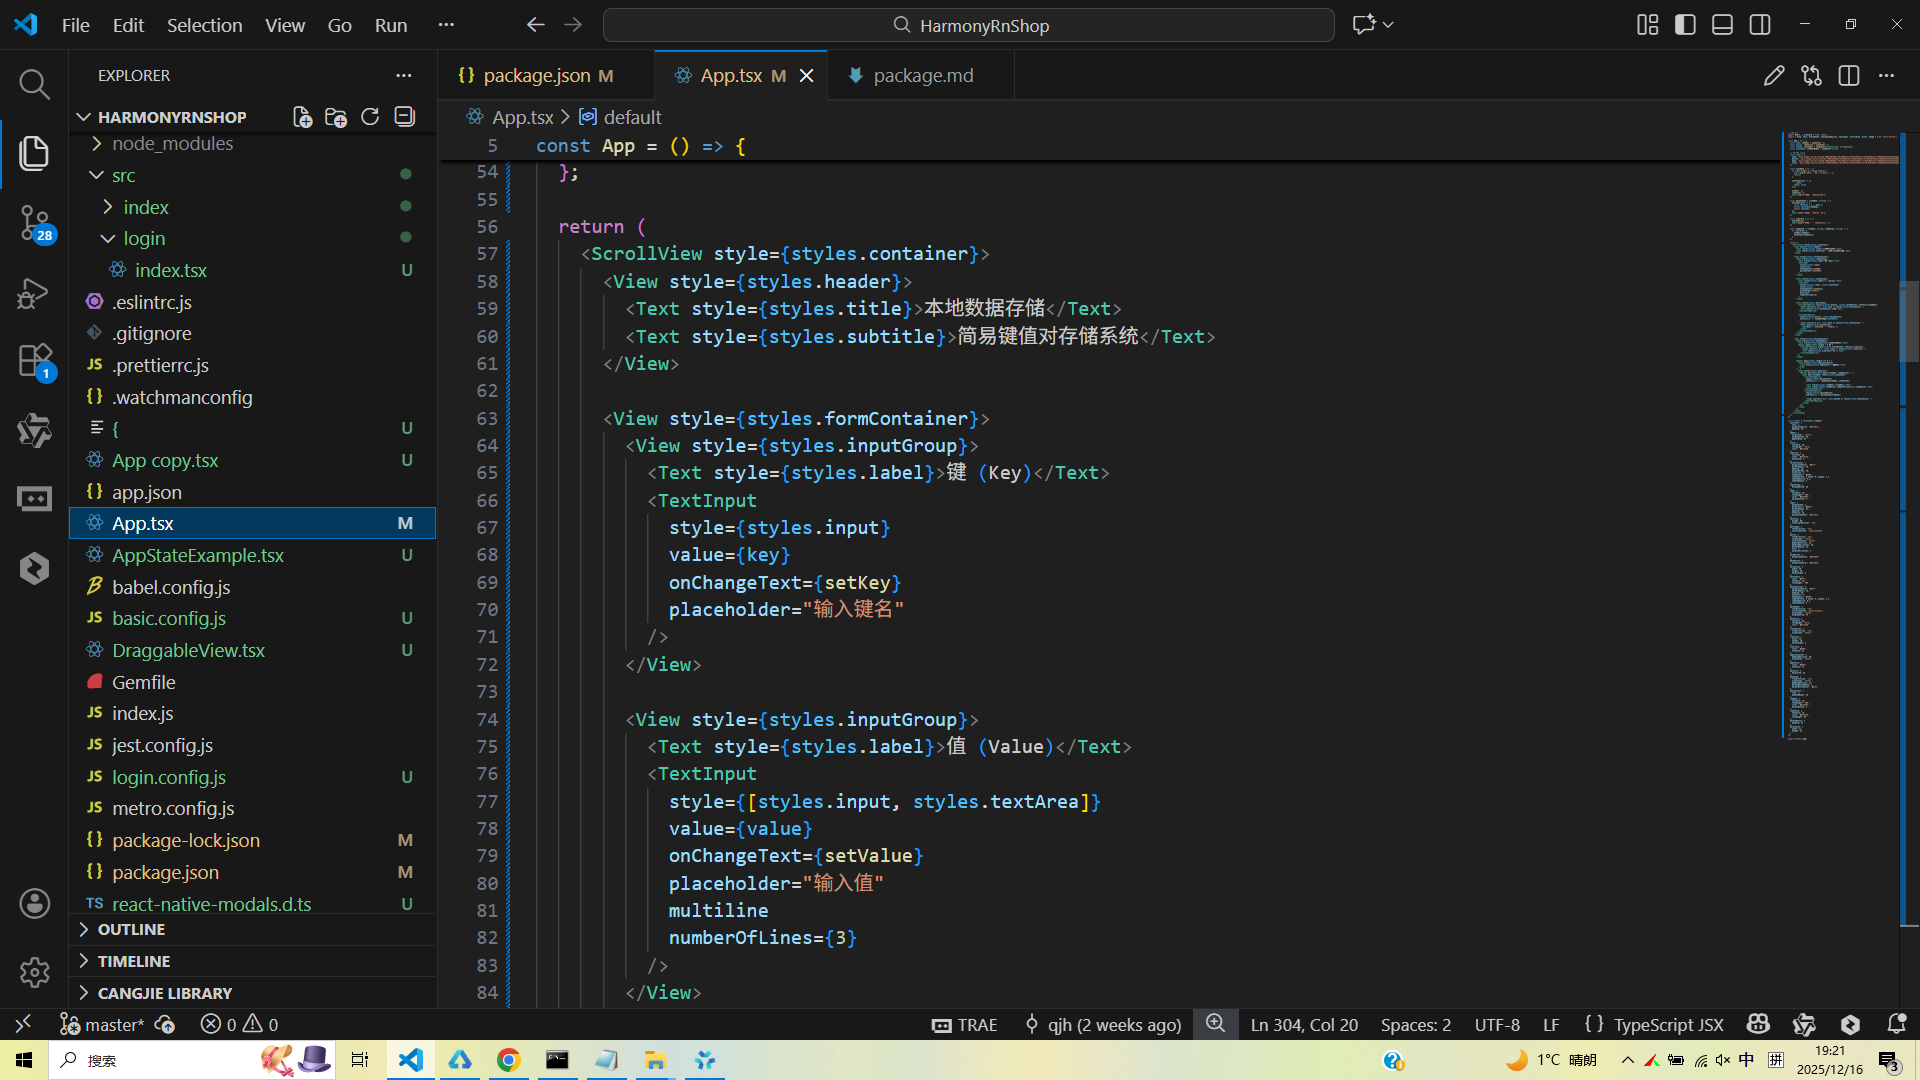Click the TypeScript JSX language mode
The height and width of the screenshot is (1080, 1920).
1668,1024
